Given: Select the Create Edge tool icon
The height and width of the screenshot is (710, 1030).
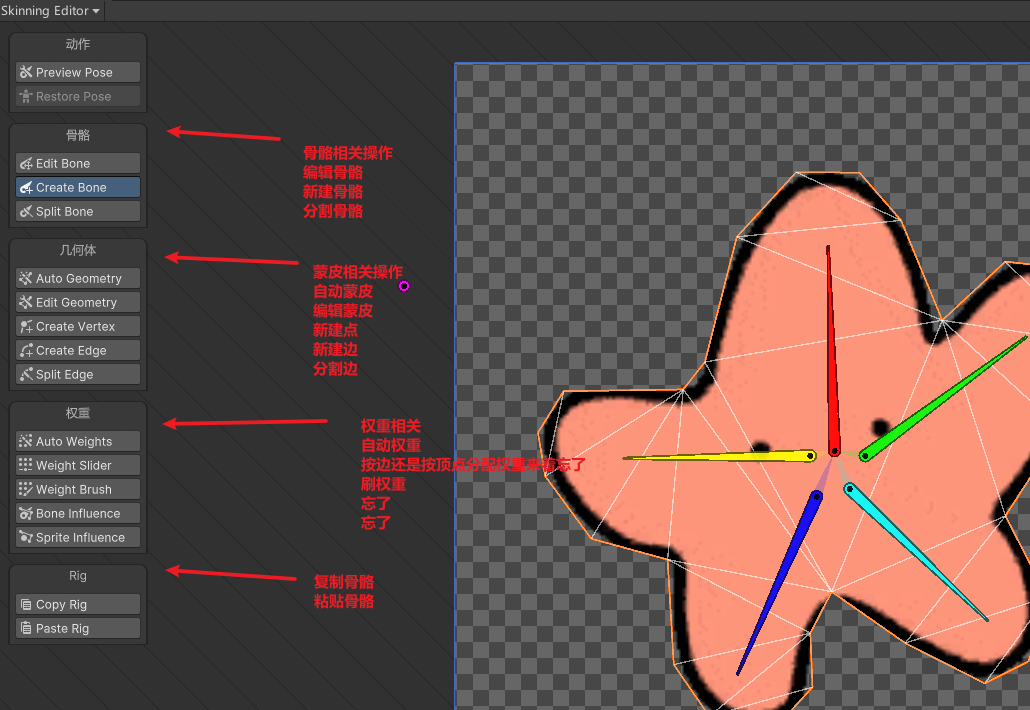Looking at the screenshot, I should [x=26, y=351].
